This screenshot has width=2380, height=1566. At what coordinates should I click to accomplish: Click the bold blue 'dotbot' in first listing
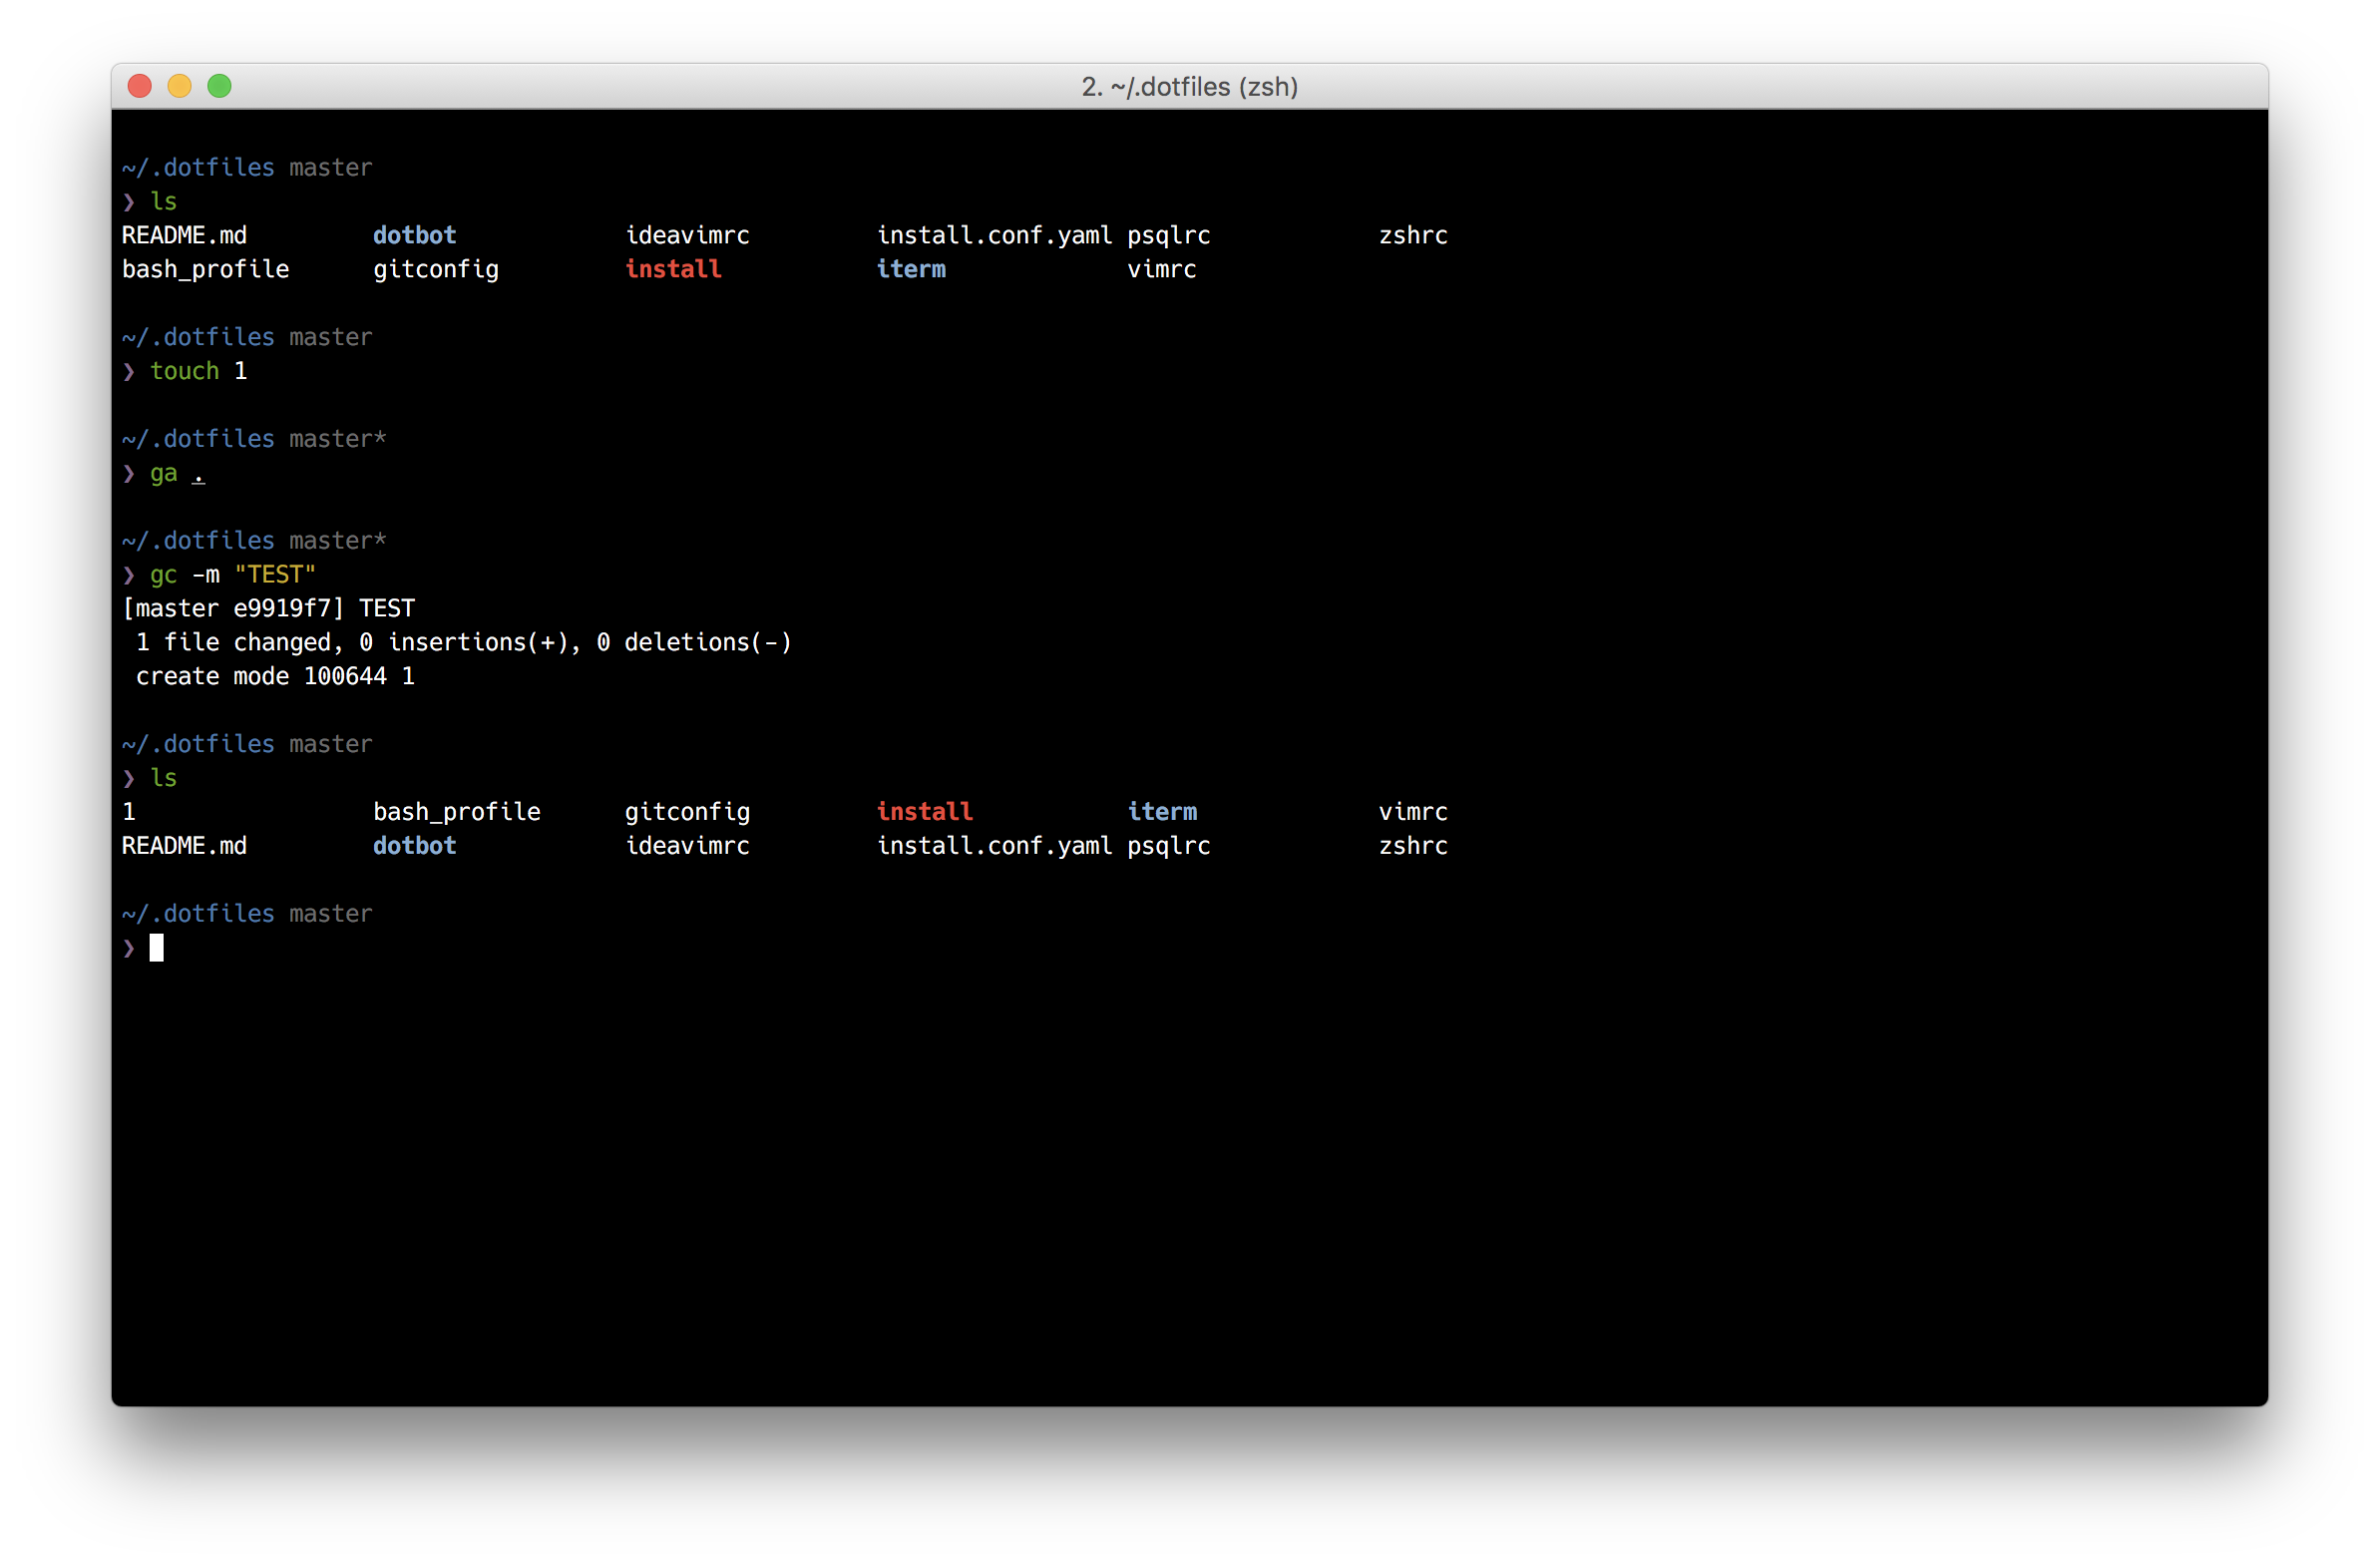click(414, 235)
